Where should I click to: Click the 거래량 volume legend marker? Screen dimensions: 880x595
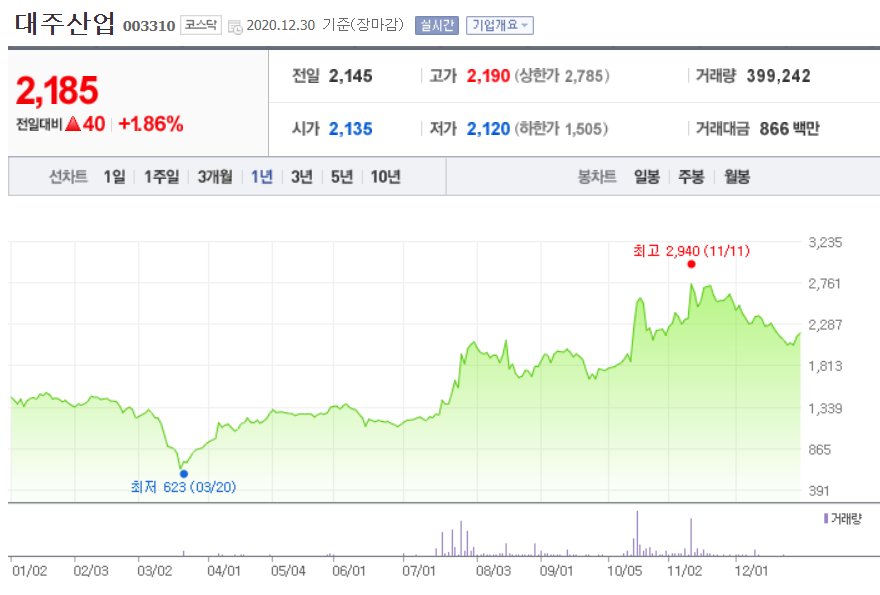[x=826, y=518]
